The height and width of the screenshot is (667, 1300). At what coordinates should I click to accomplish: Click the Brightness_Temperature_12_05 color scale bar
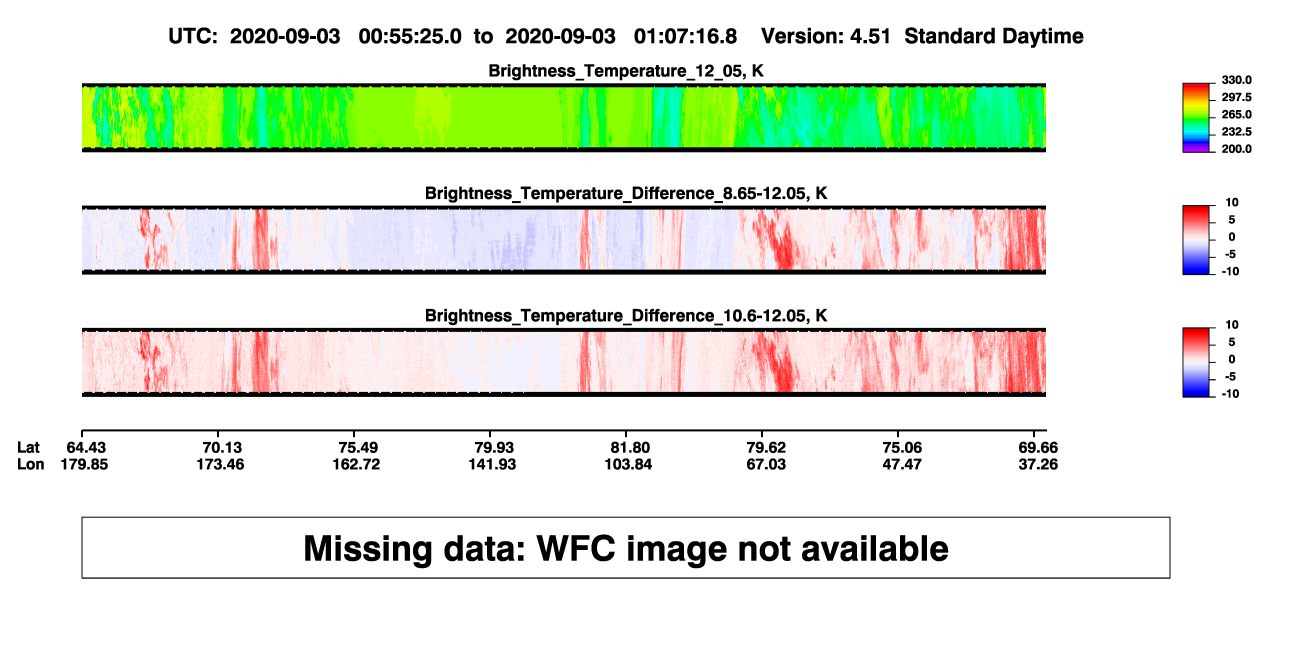1196,118
